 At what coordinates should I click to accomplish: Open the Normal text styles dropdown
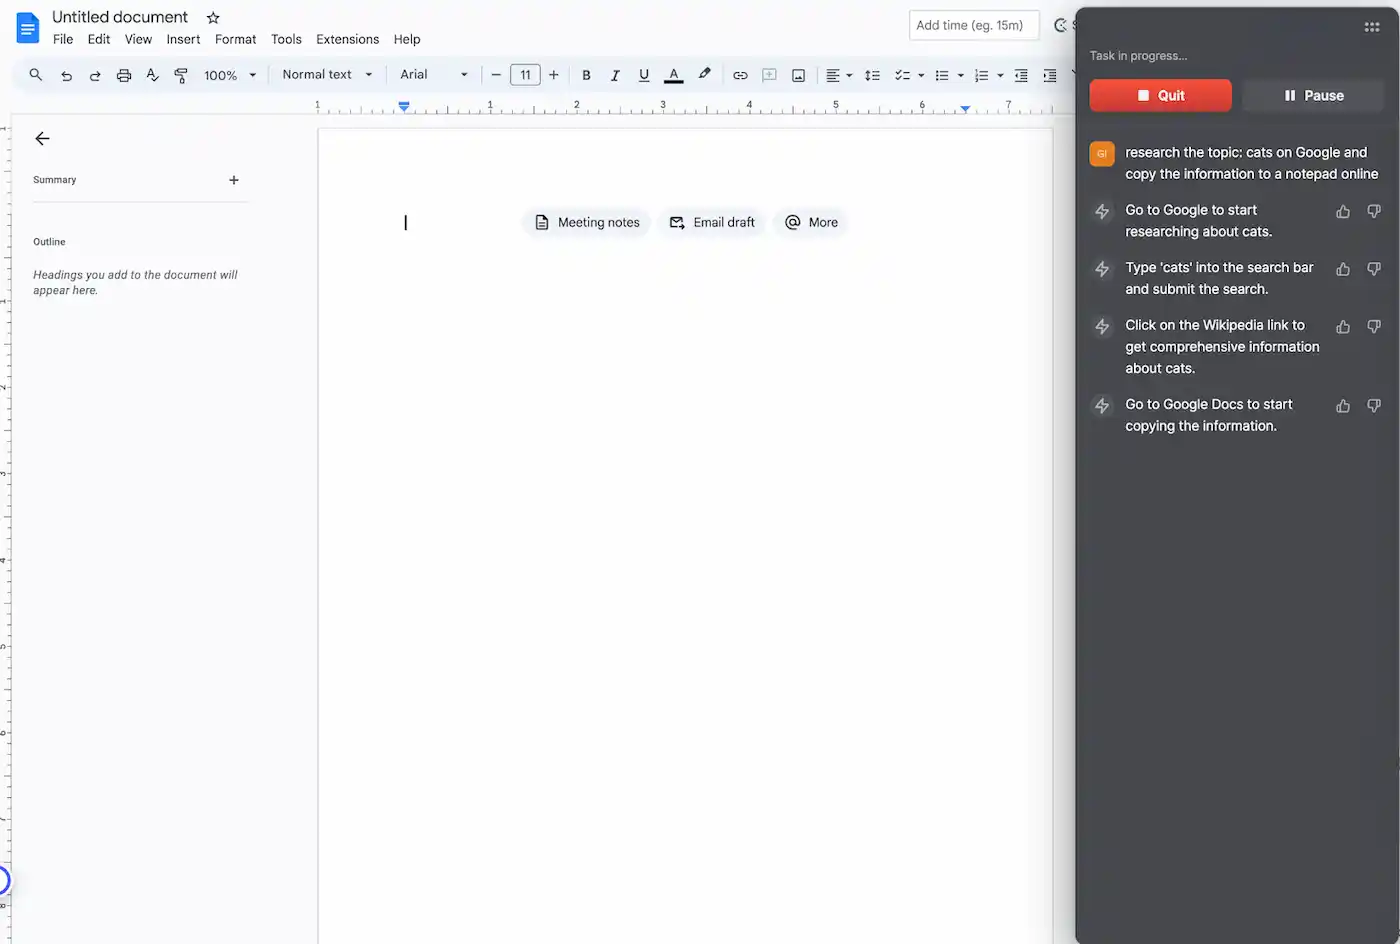click(325, 75)
